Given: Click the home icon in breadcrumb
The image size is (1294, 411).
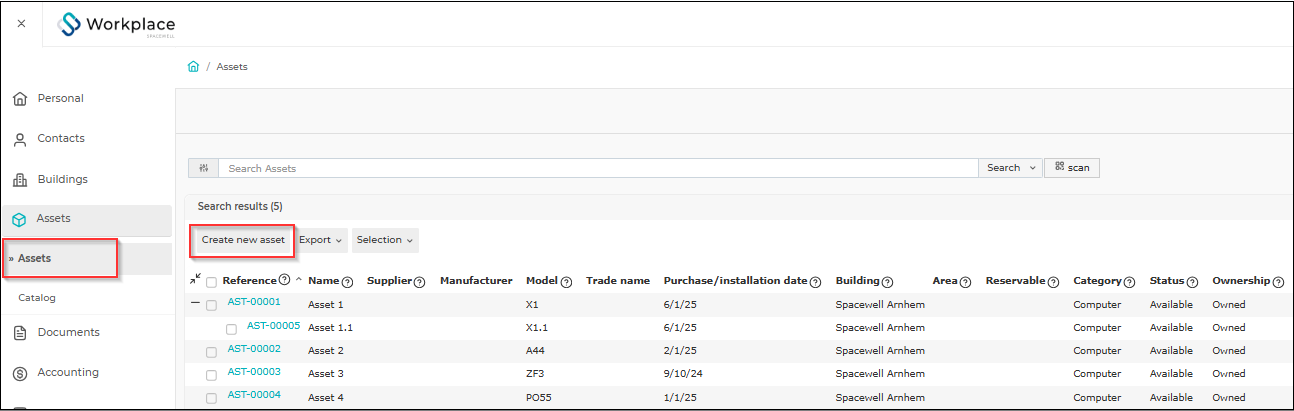Looking at the screenshot, I should pyautogui.click(x=193, y=67).
